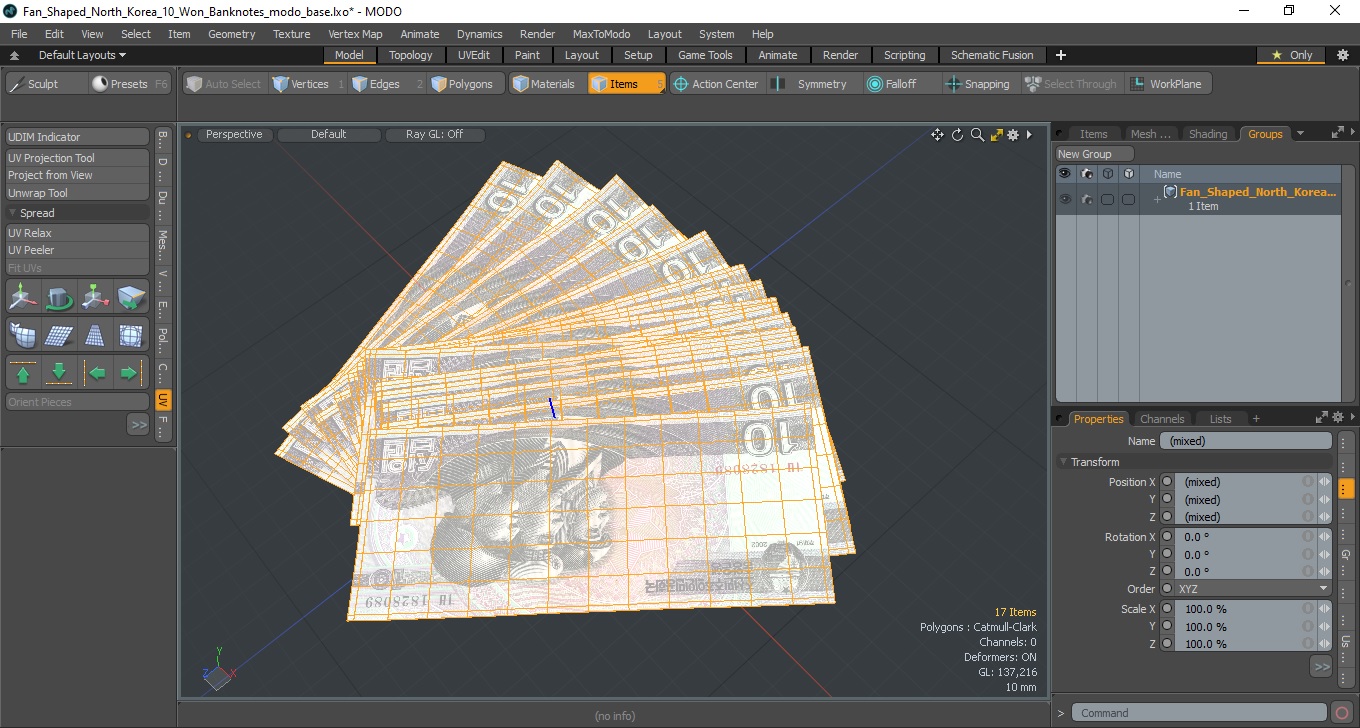Click align UVs left arrow icon
Screen dimensions: 1360x728
(x=96, y=373)
